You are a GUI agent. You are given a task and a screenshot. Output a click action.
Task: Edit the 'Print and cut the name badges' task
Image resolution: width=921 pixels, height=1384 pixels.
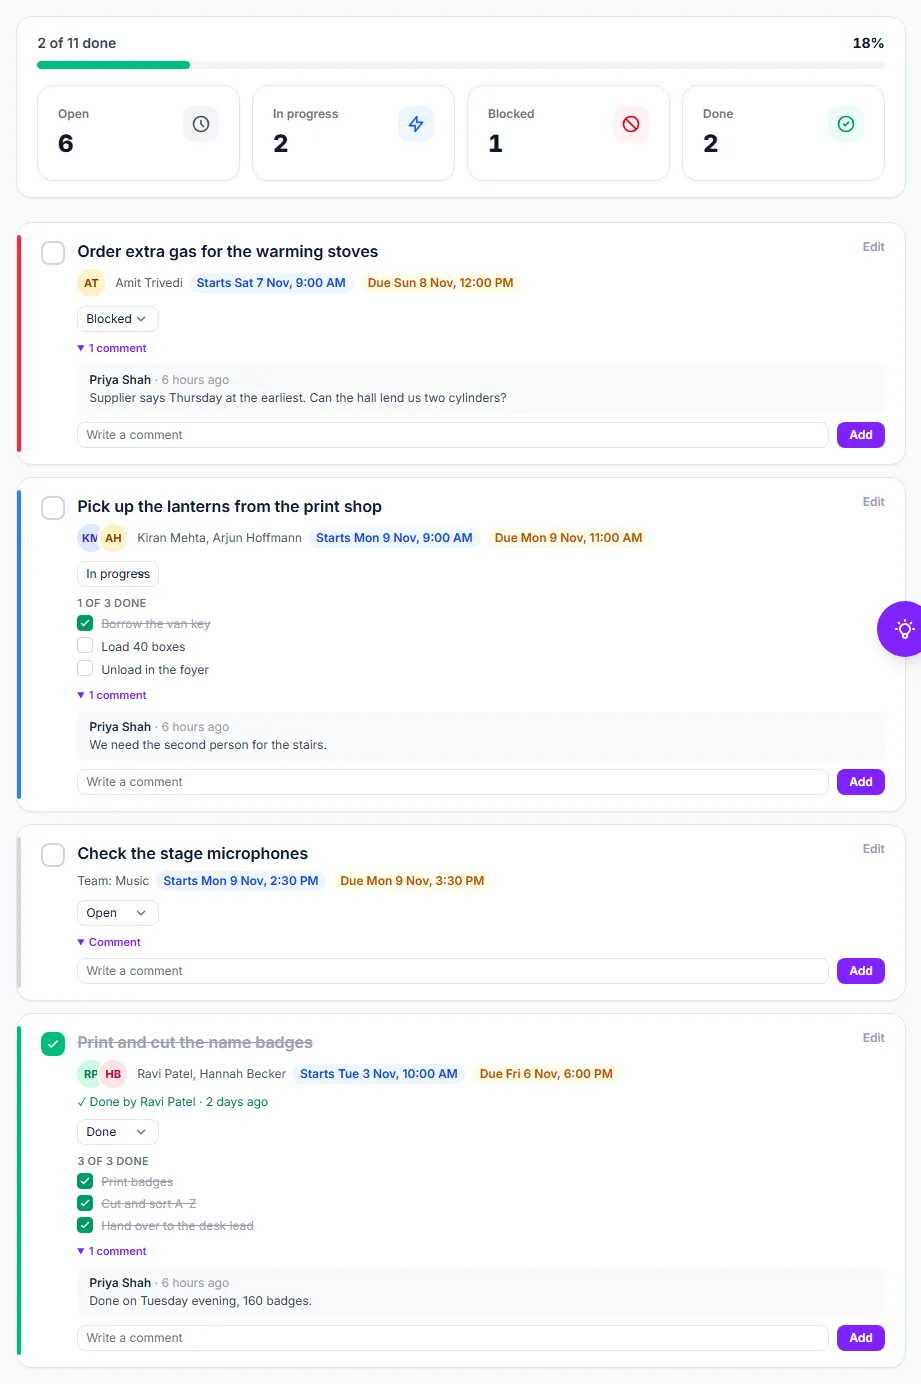click(874, 1038)
